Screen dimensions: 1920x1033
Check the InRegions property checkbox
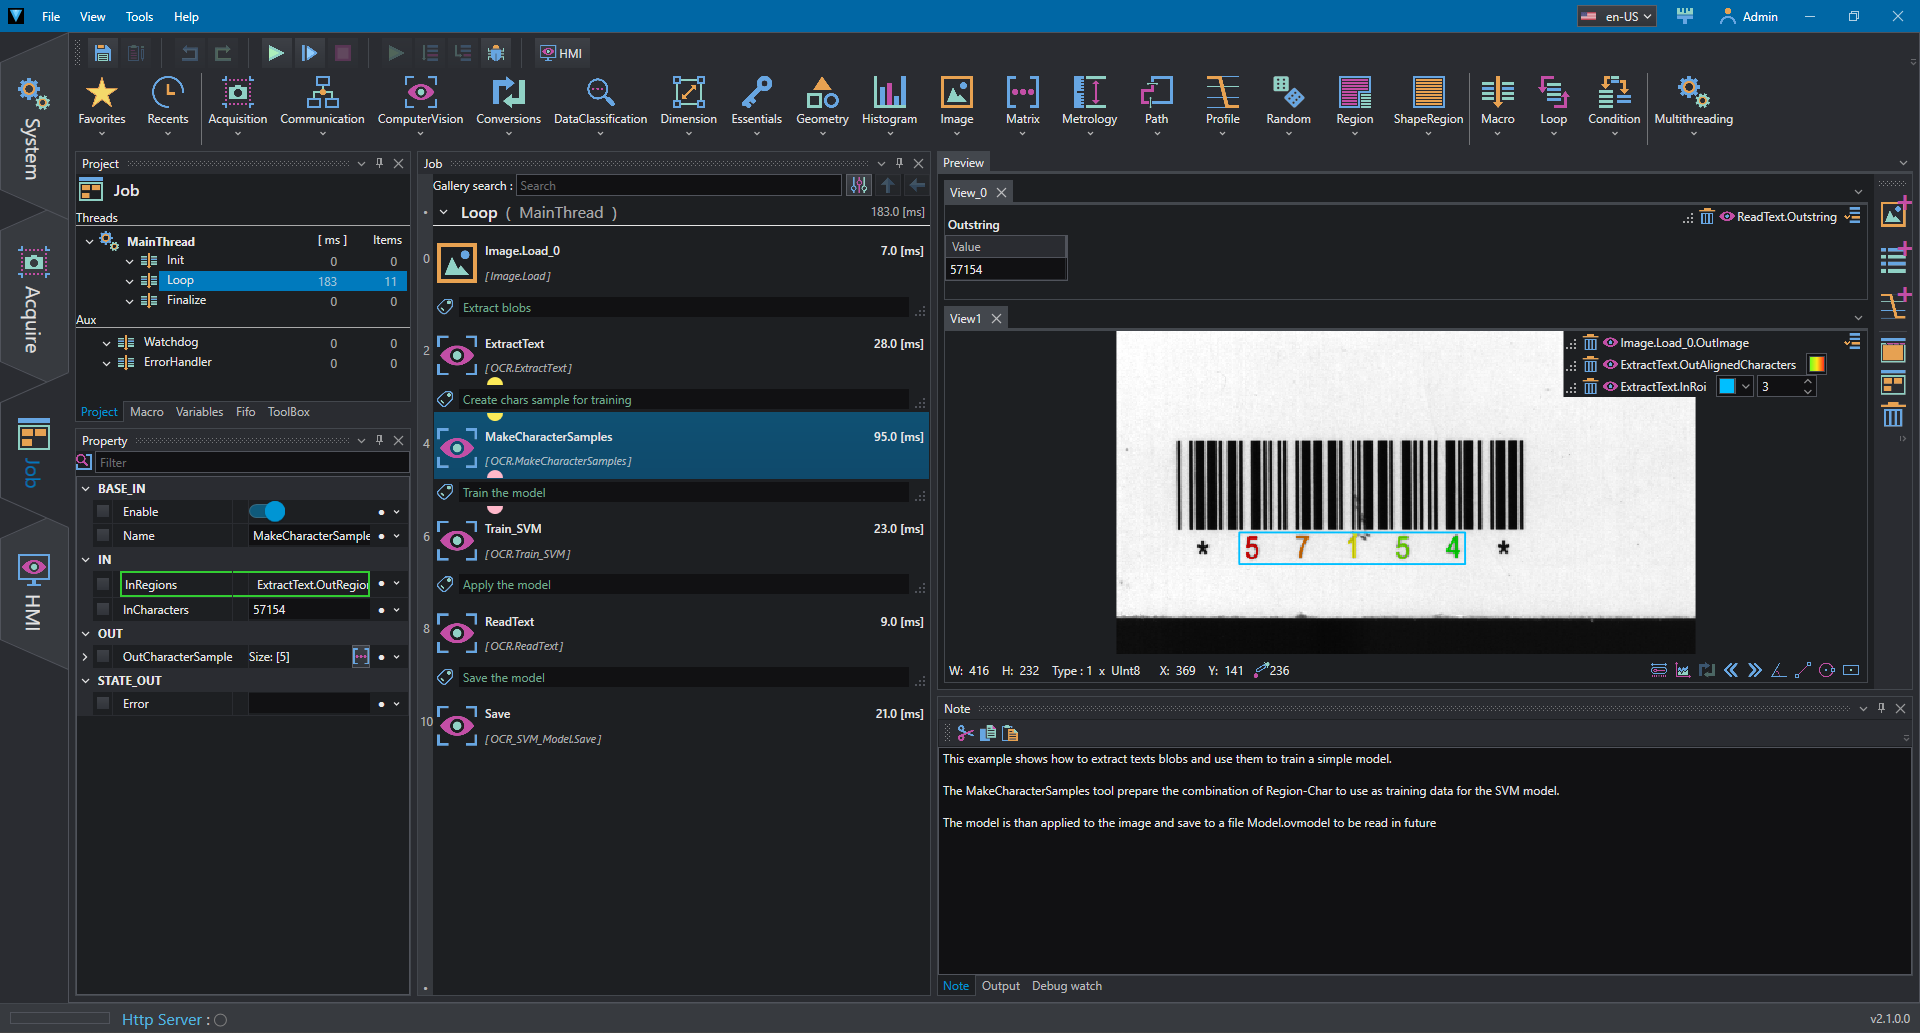pyautogui.click(x=103, y=584)
